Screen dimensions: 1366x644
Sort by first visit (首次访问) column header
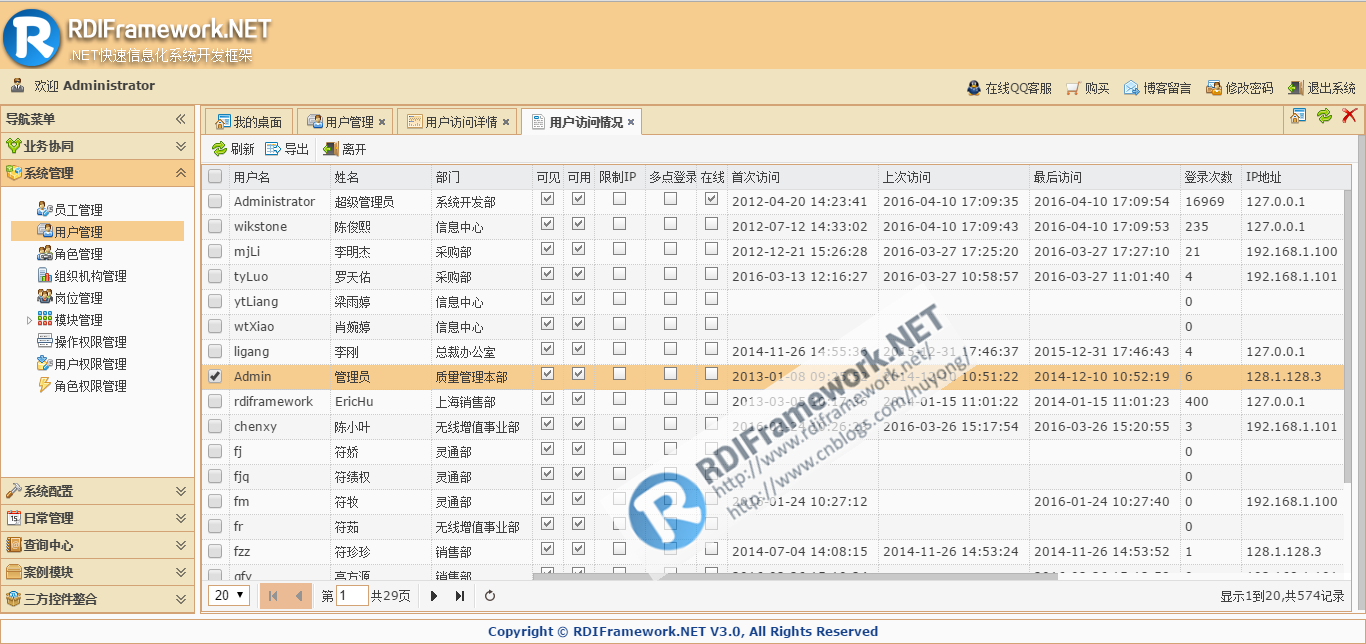tap(802, 177)
